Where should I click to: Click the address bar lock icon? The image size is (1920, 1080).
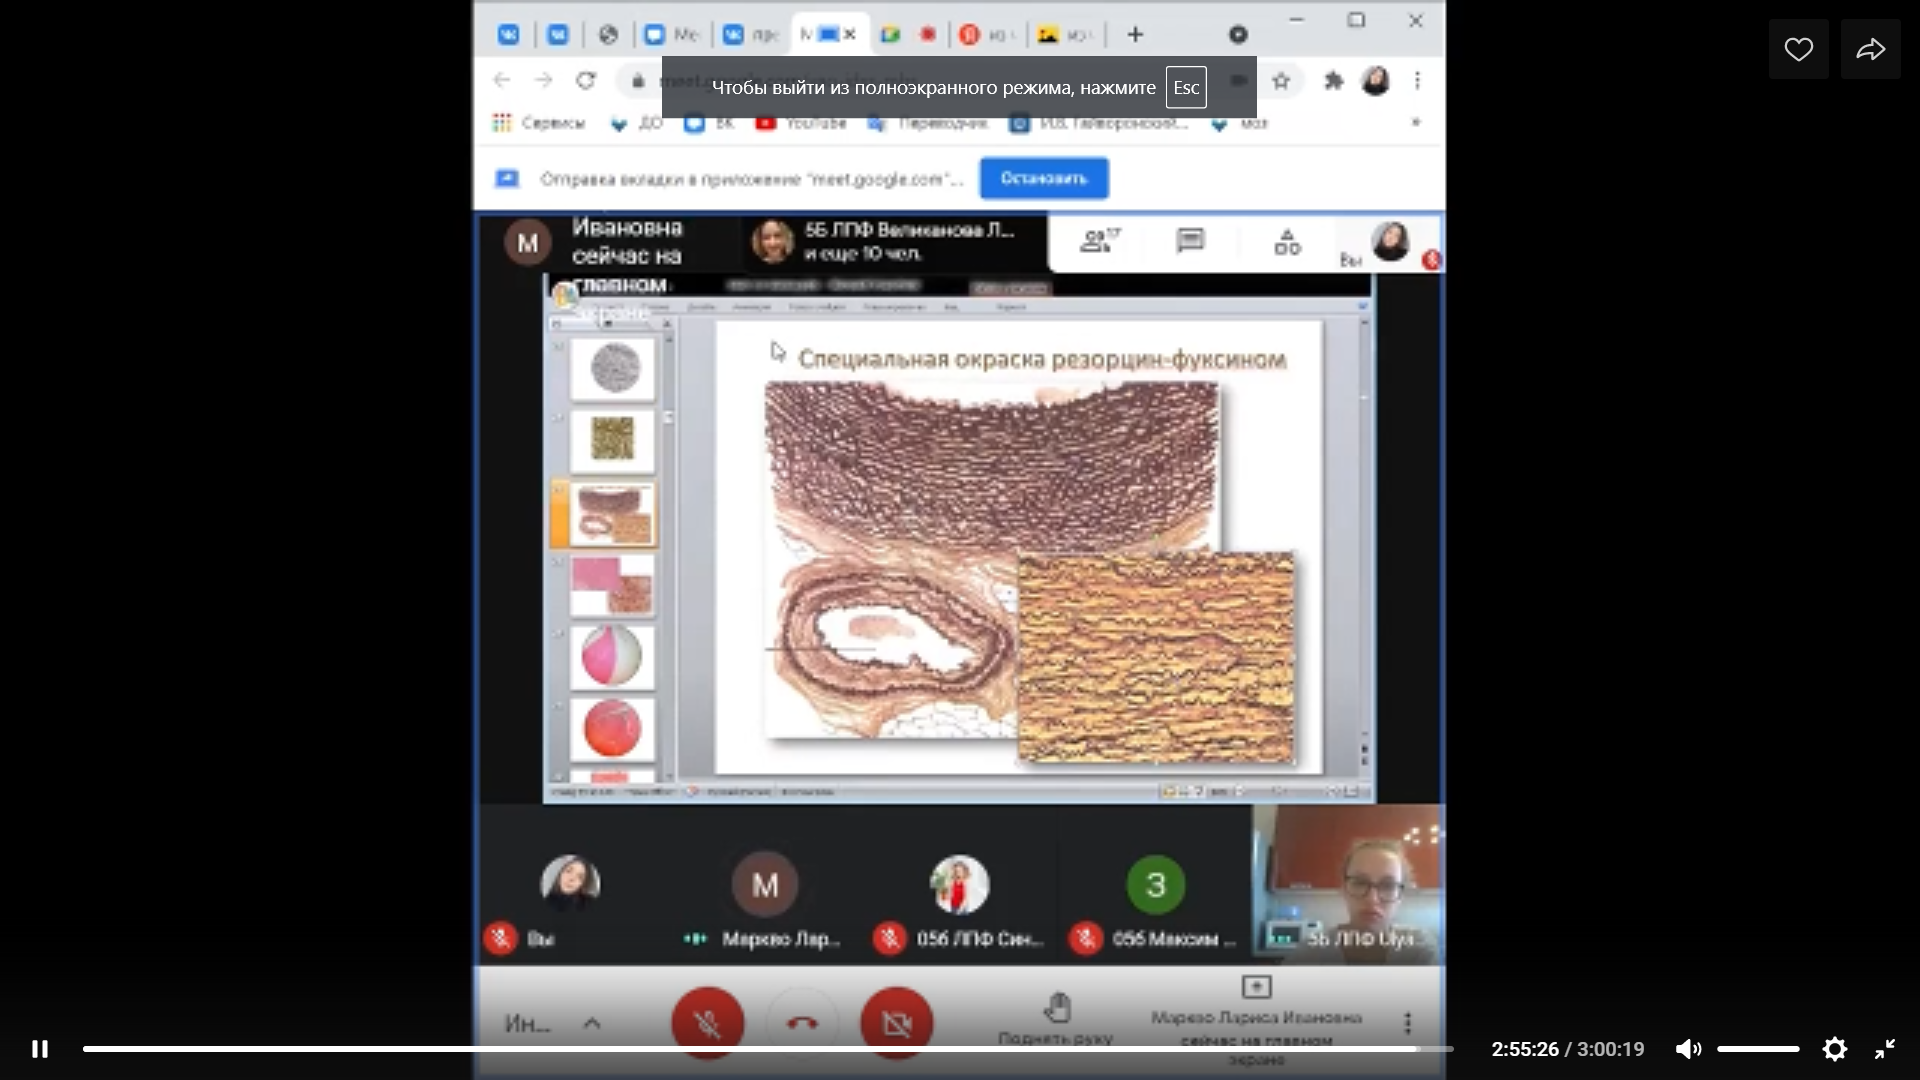tap(638, 81)
